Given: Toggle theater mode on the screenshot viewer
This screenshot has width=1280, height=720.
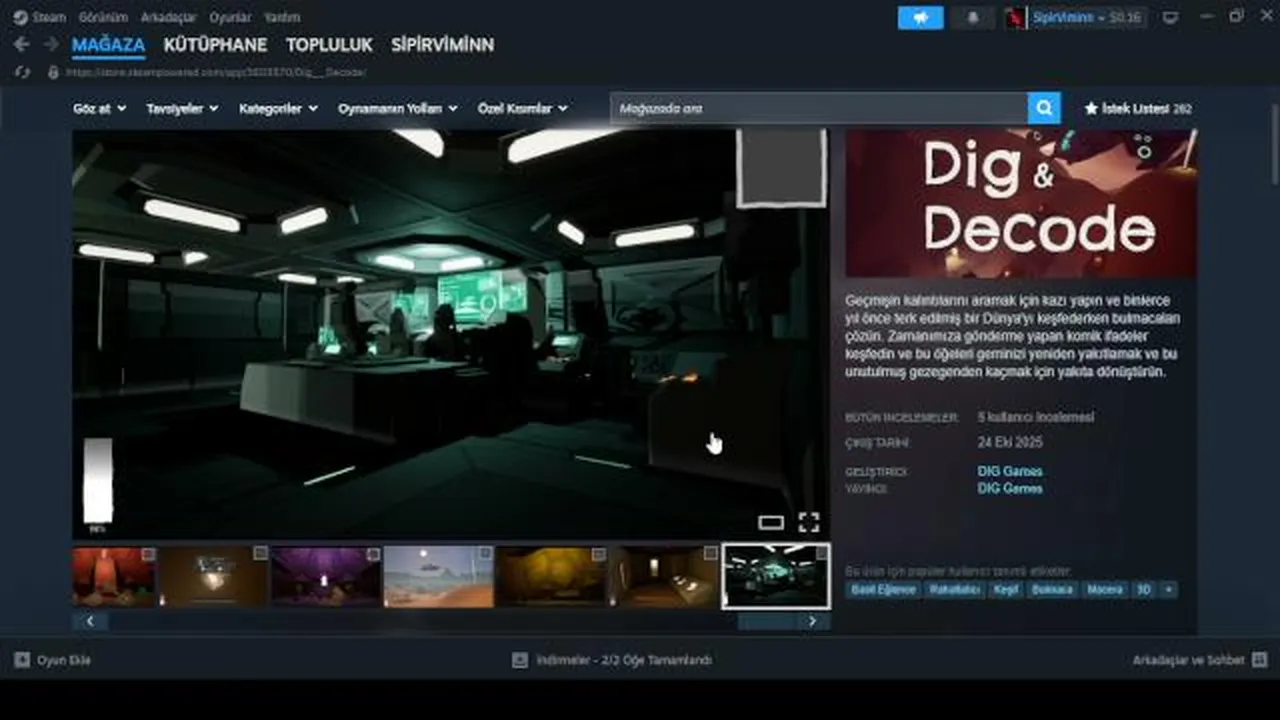Looking at the screenshot, I should 771,522.
